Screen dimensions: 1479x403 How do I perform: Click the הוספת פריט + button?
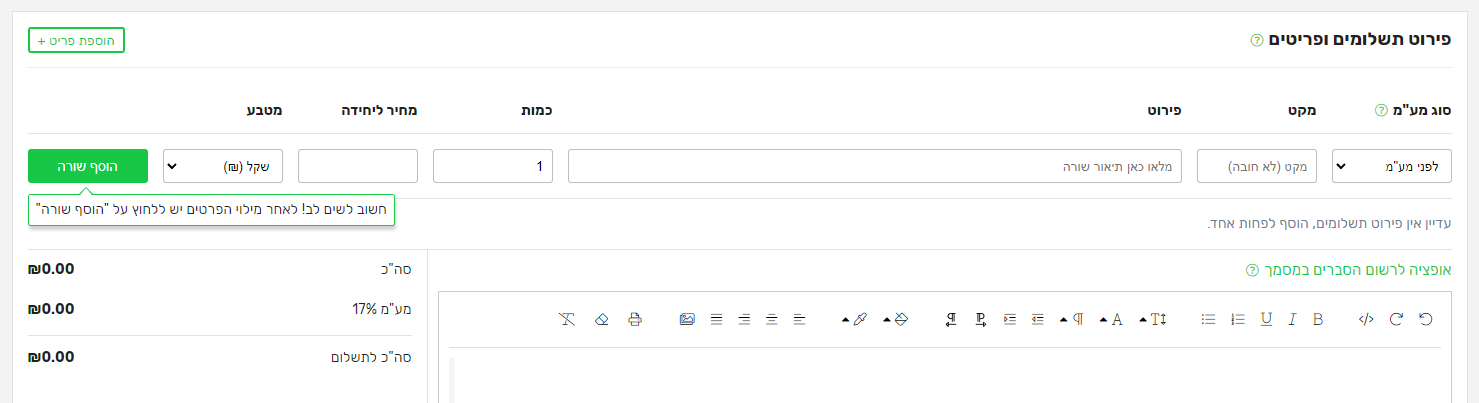[x=76, y=40]
